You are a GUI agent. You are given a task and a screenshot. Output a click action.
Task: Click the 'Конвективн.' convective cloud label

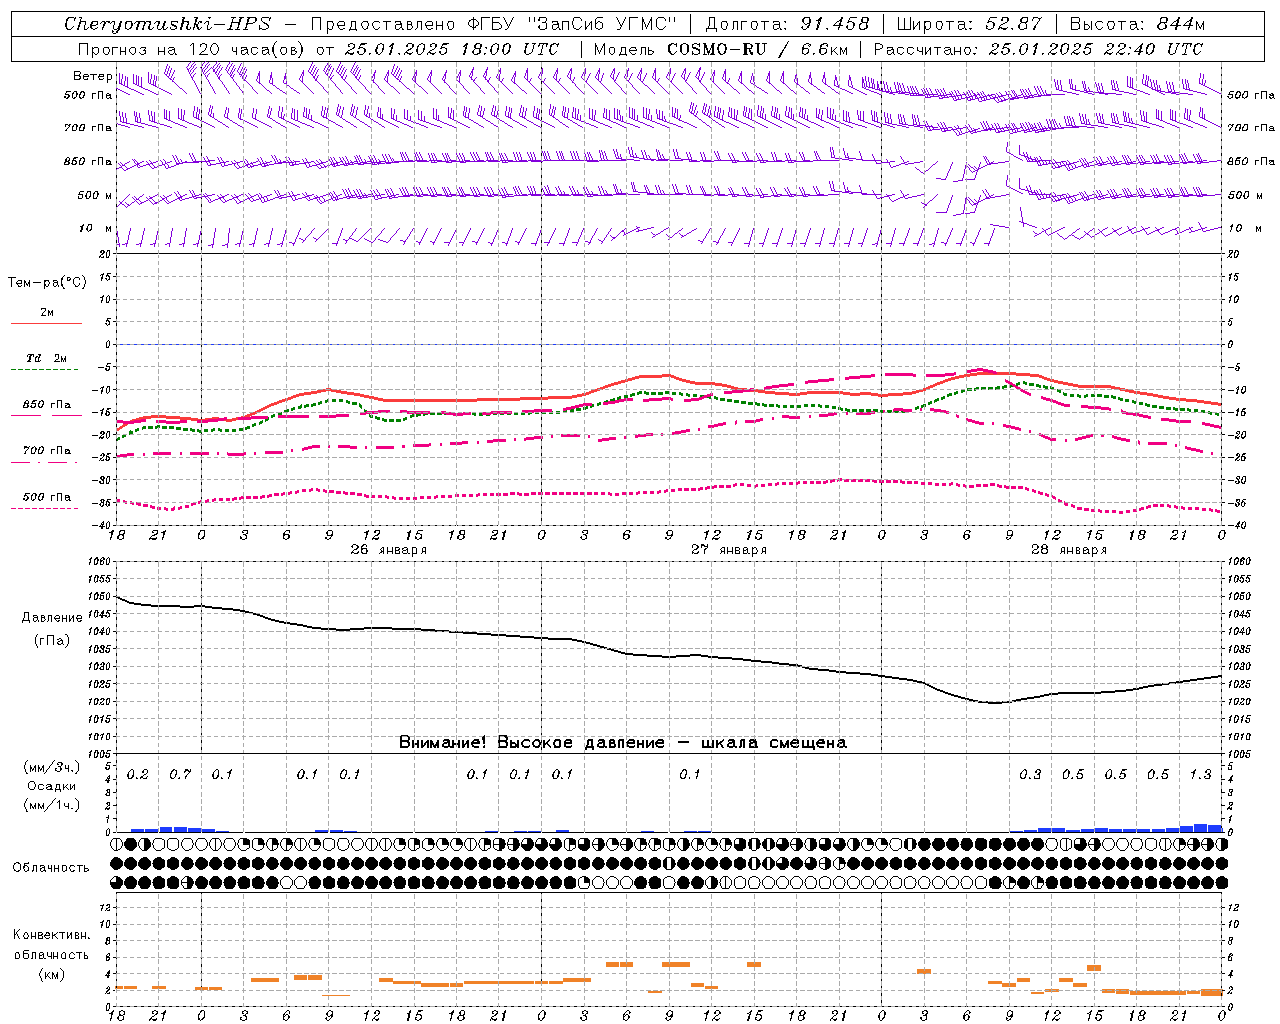click(52, 935)
